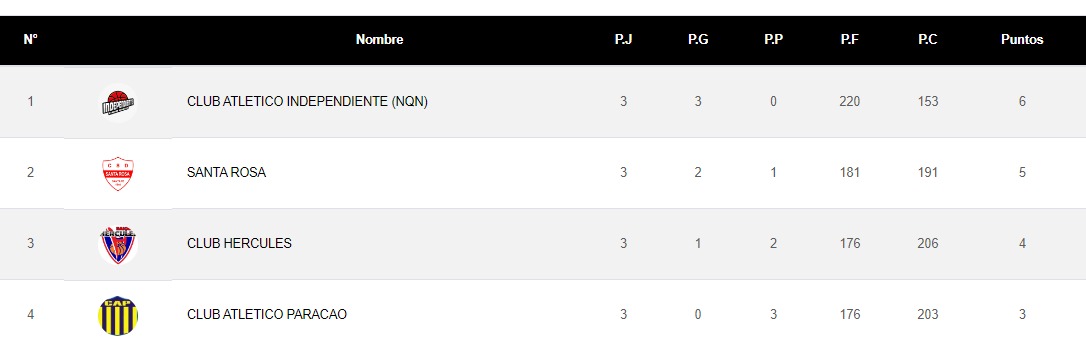The height and width of the screenshot is (361, 1086).
Task: Open the Club Hercules crest logo
Action: click(118, 245)
